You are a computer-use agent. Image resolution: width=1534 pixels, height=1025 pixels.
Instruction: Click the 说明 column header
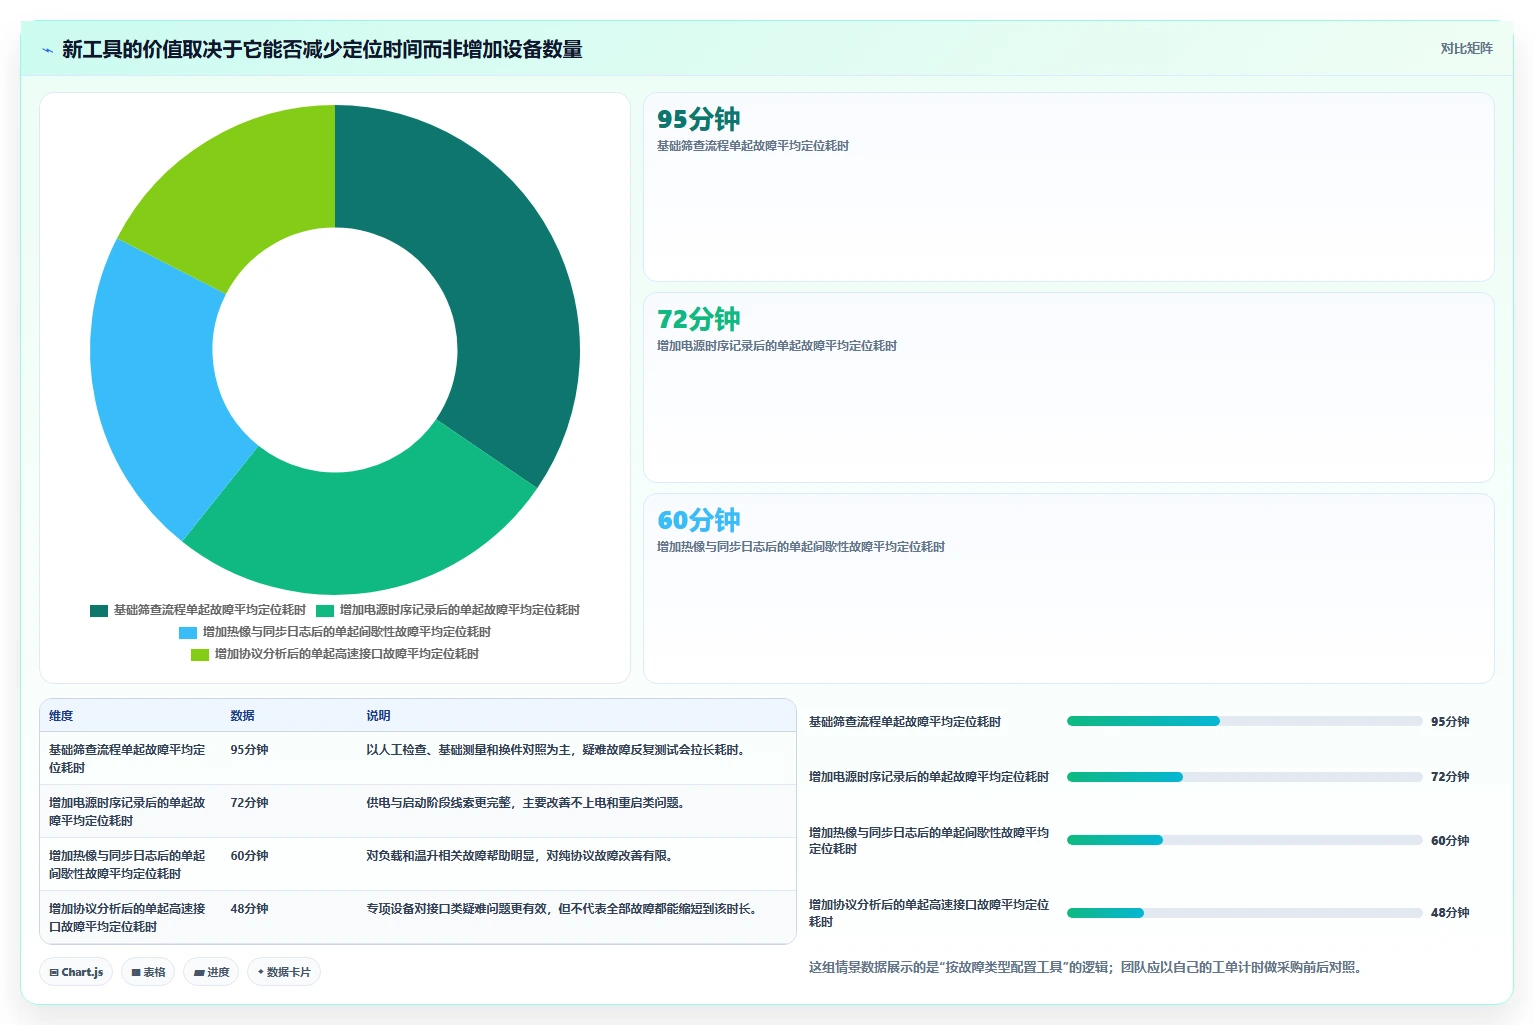378,716
